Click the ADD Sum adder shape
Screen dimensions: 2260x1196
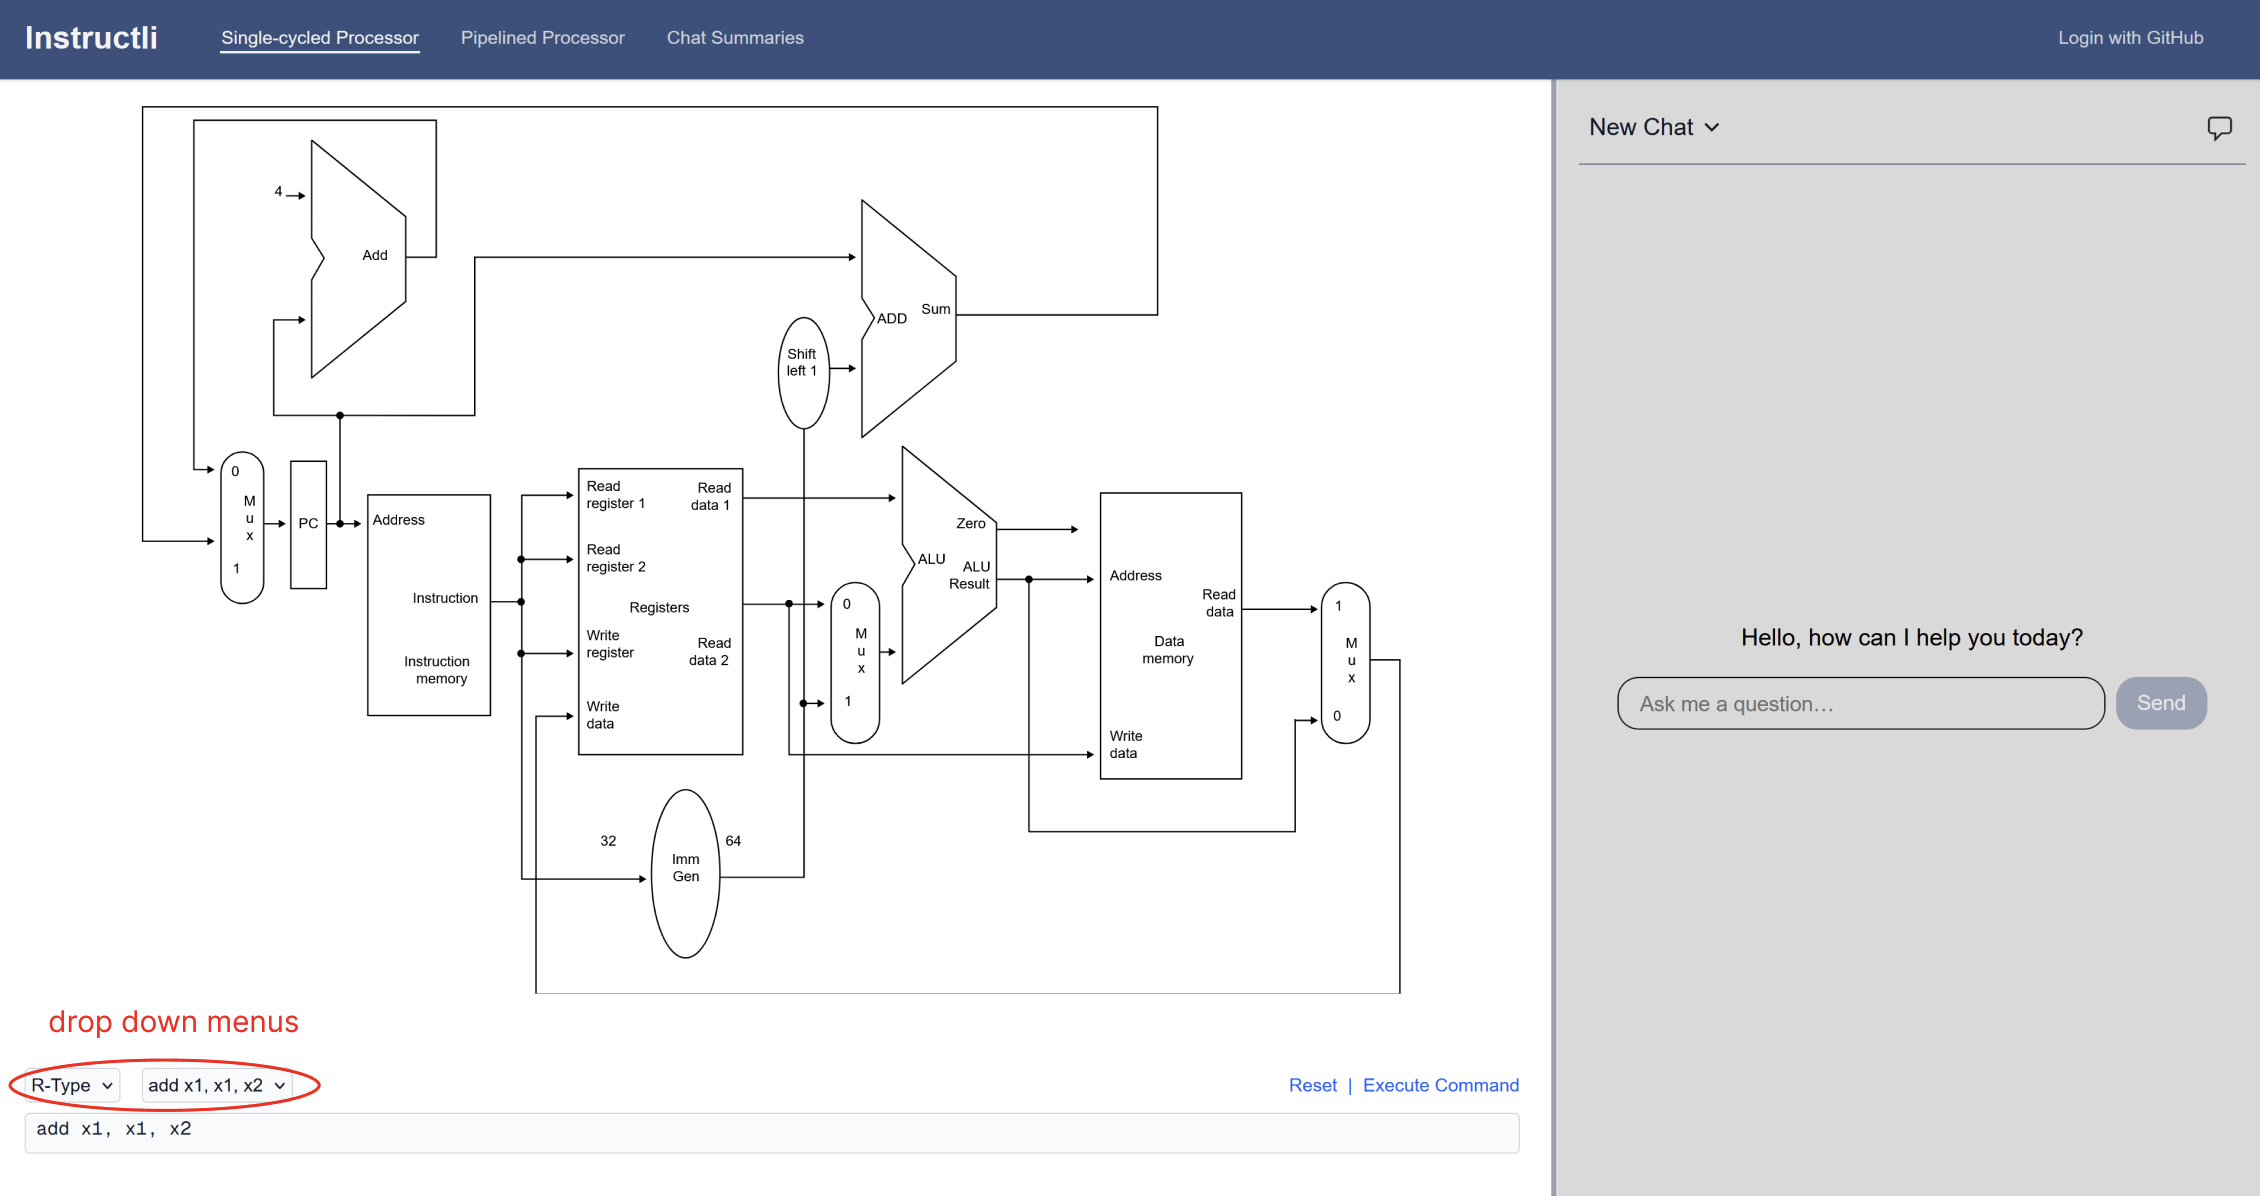[908, 318]
